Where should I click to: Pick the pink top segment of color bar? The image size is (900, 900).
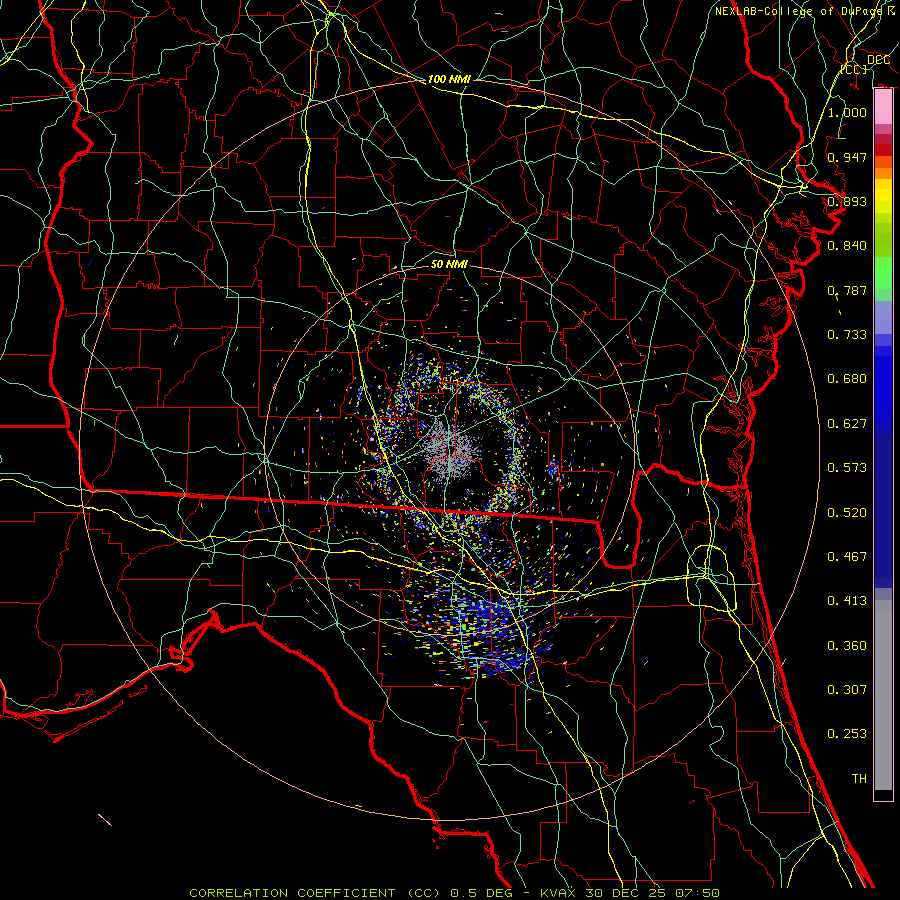point(883,107)
